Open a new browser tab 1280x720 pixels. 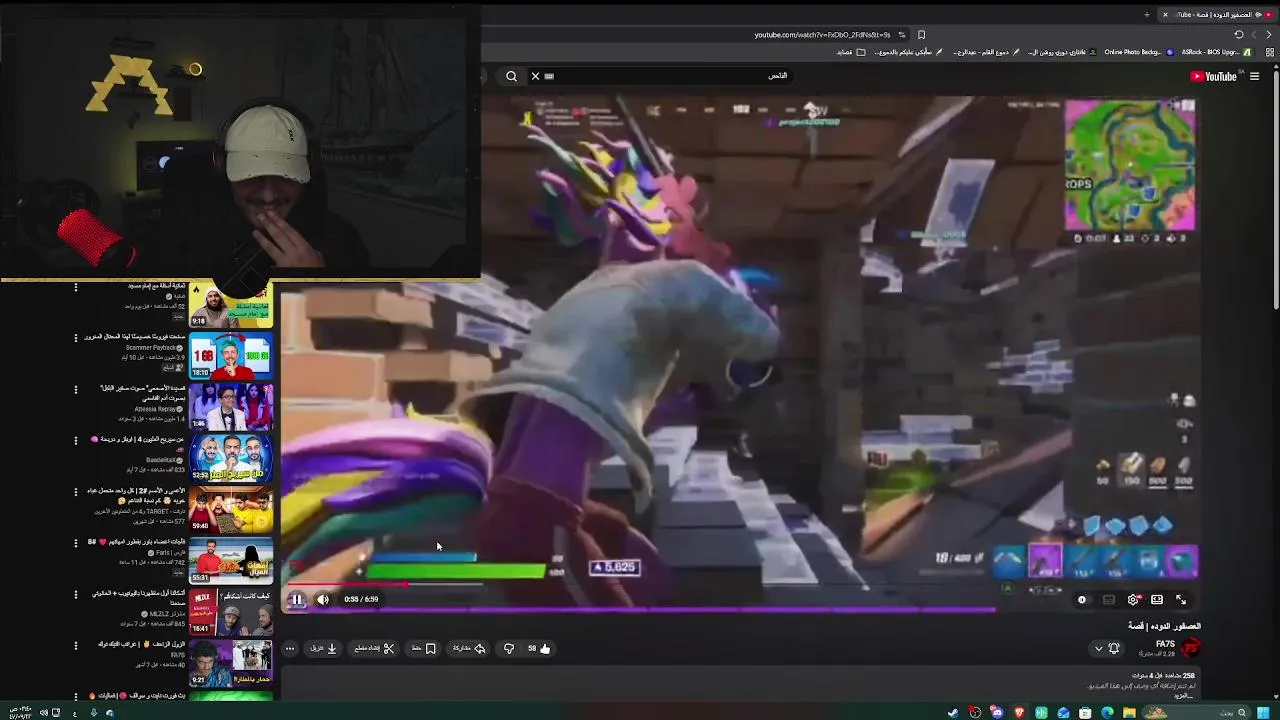[1147, 15]
